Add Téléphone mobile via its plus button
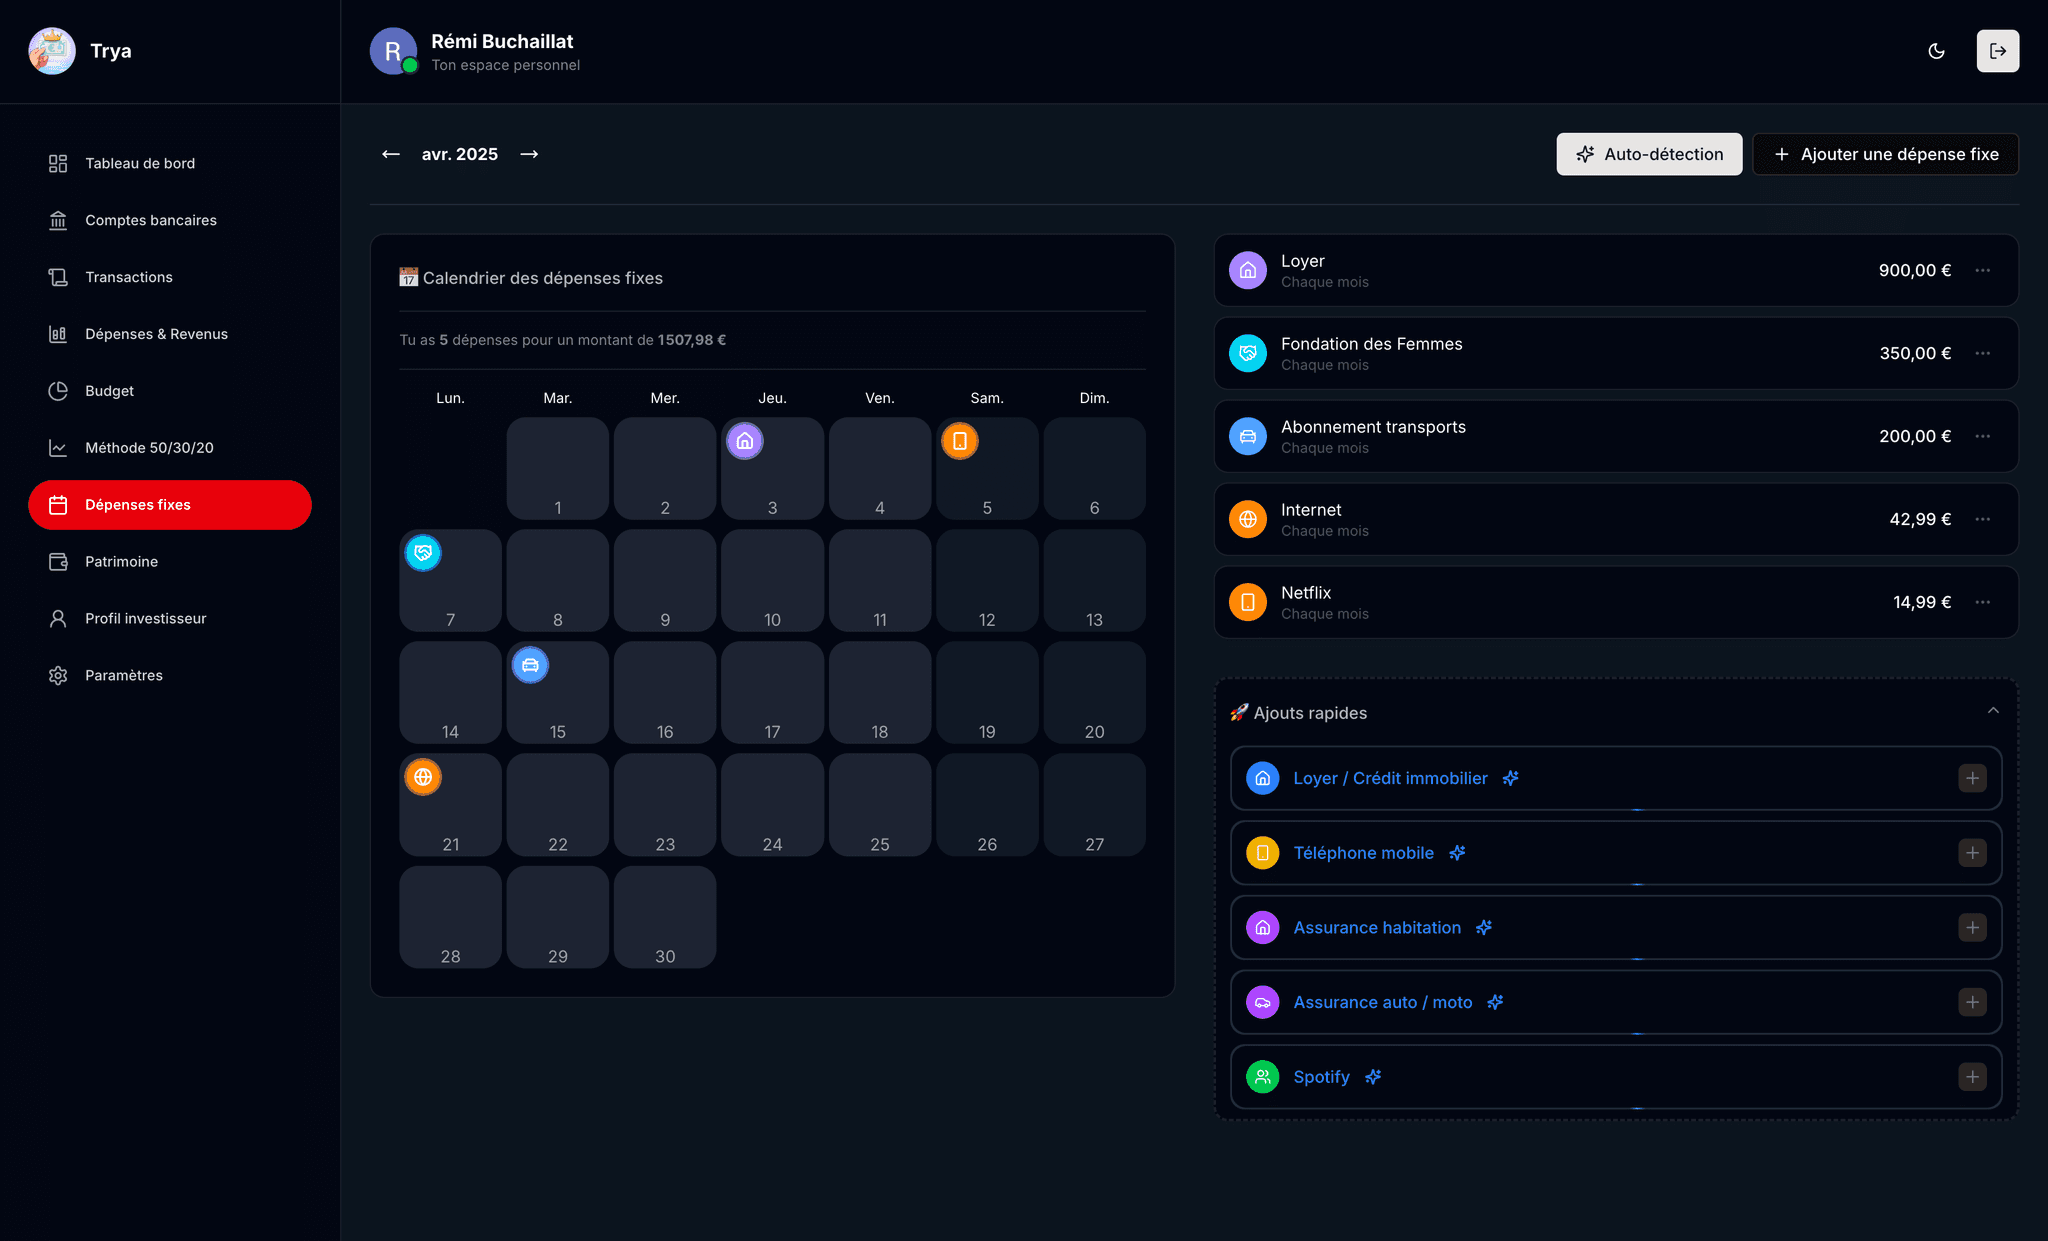Screen dimensions: 2048x1241 tap(1972, 853)
